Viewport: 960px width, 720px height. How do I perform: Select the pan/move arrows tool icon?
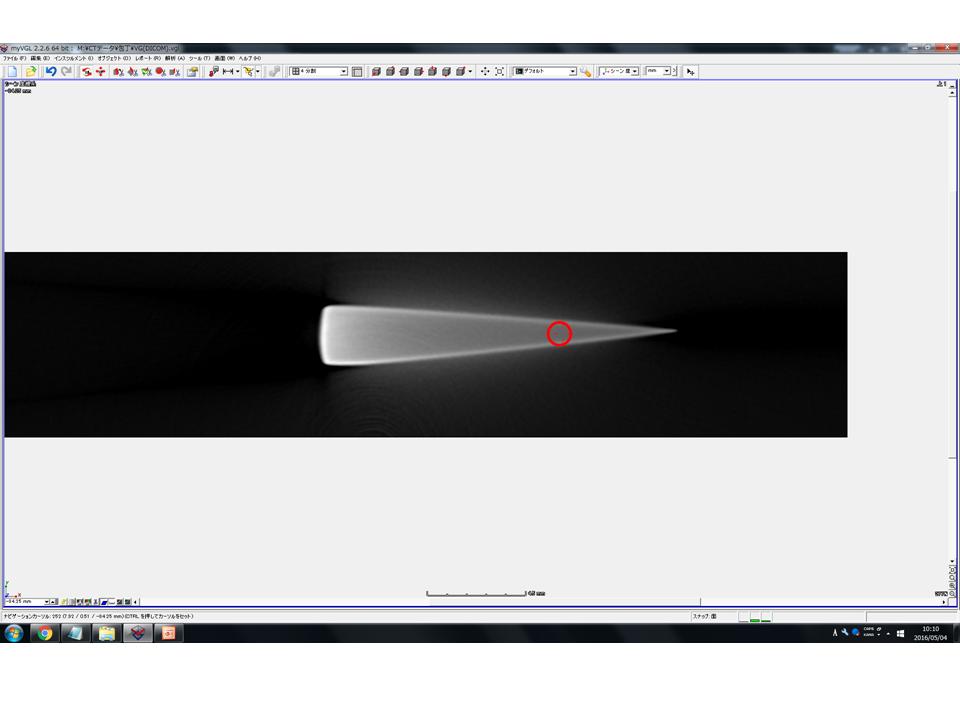pyautogui.click(x=485, y=72)
